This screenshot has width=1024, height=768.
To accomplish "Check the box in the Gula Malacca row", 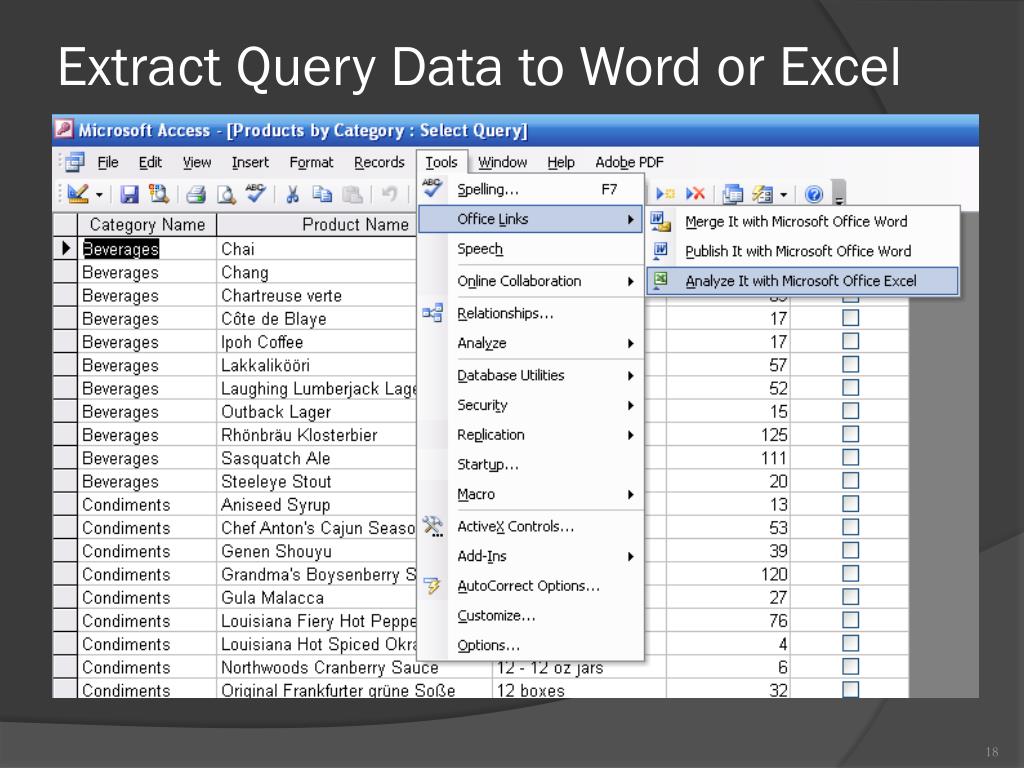I will click(851, 597).
